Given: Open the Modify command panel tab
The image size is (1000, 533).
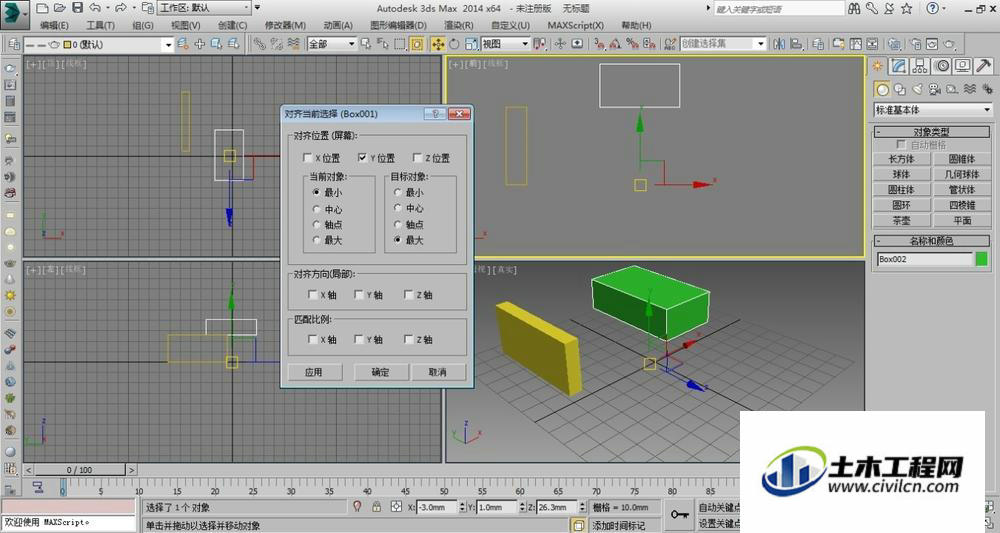Looking at the screenshot, I should click(899, 66).
